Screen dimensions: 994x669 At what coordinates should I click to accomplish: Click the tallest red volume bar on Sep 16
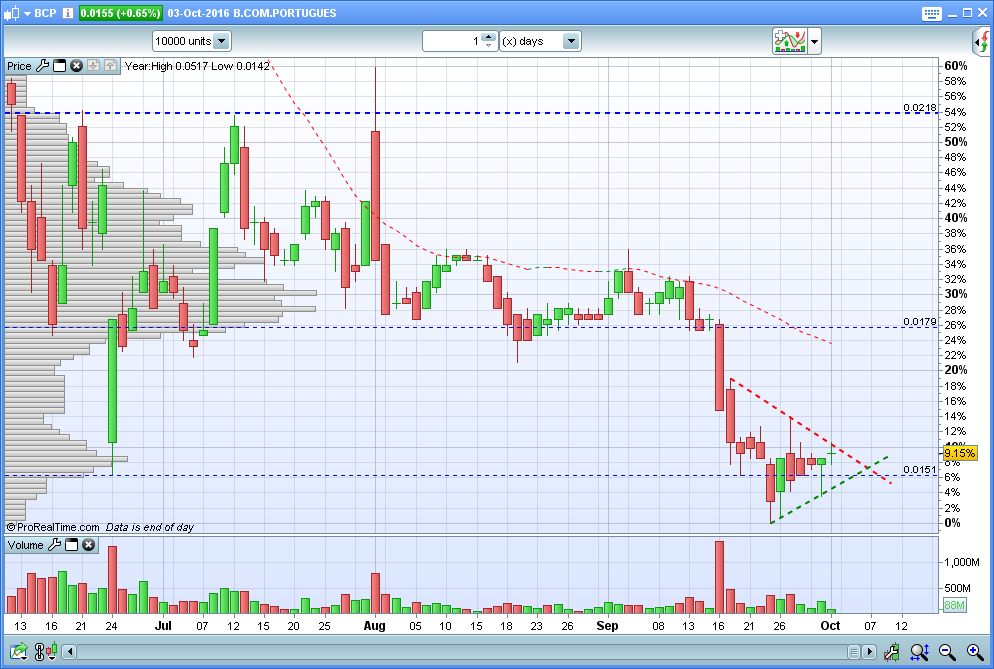[x=719, y=577]
